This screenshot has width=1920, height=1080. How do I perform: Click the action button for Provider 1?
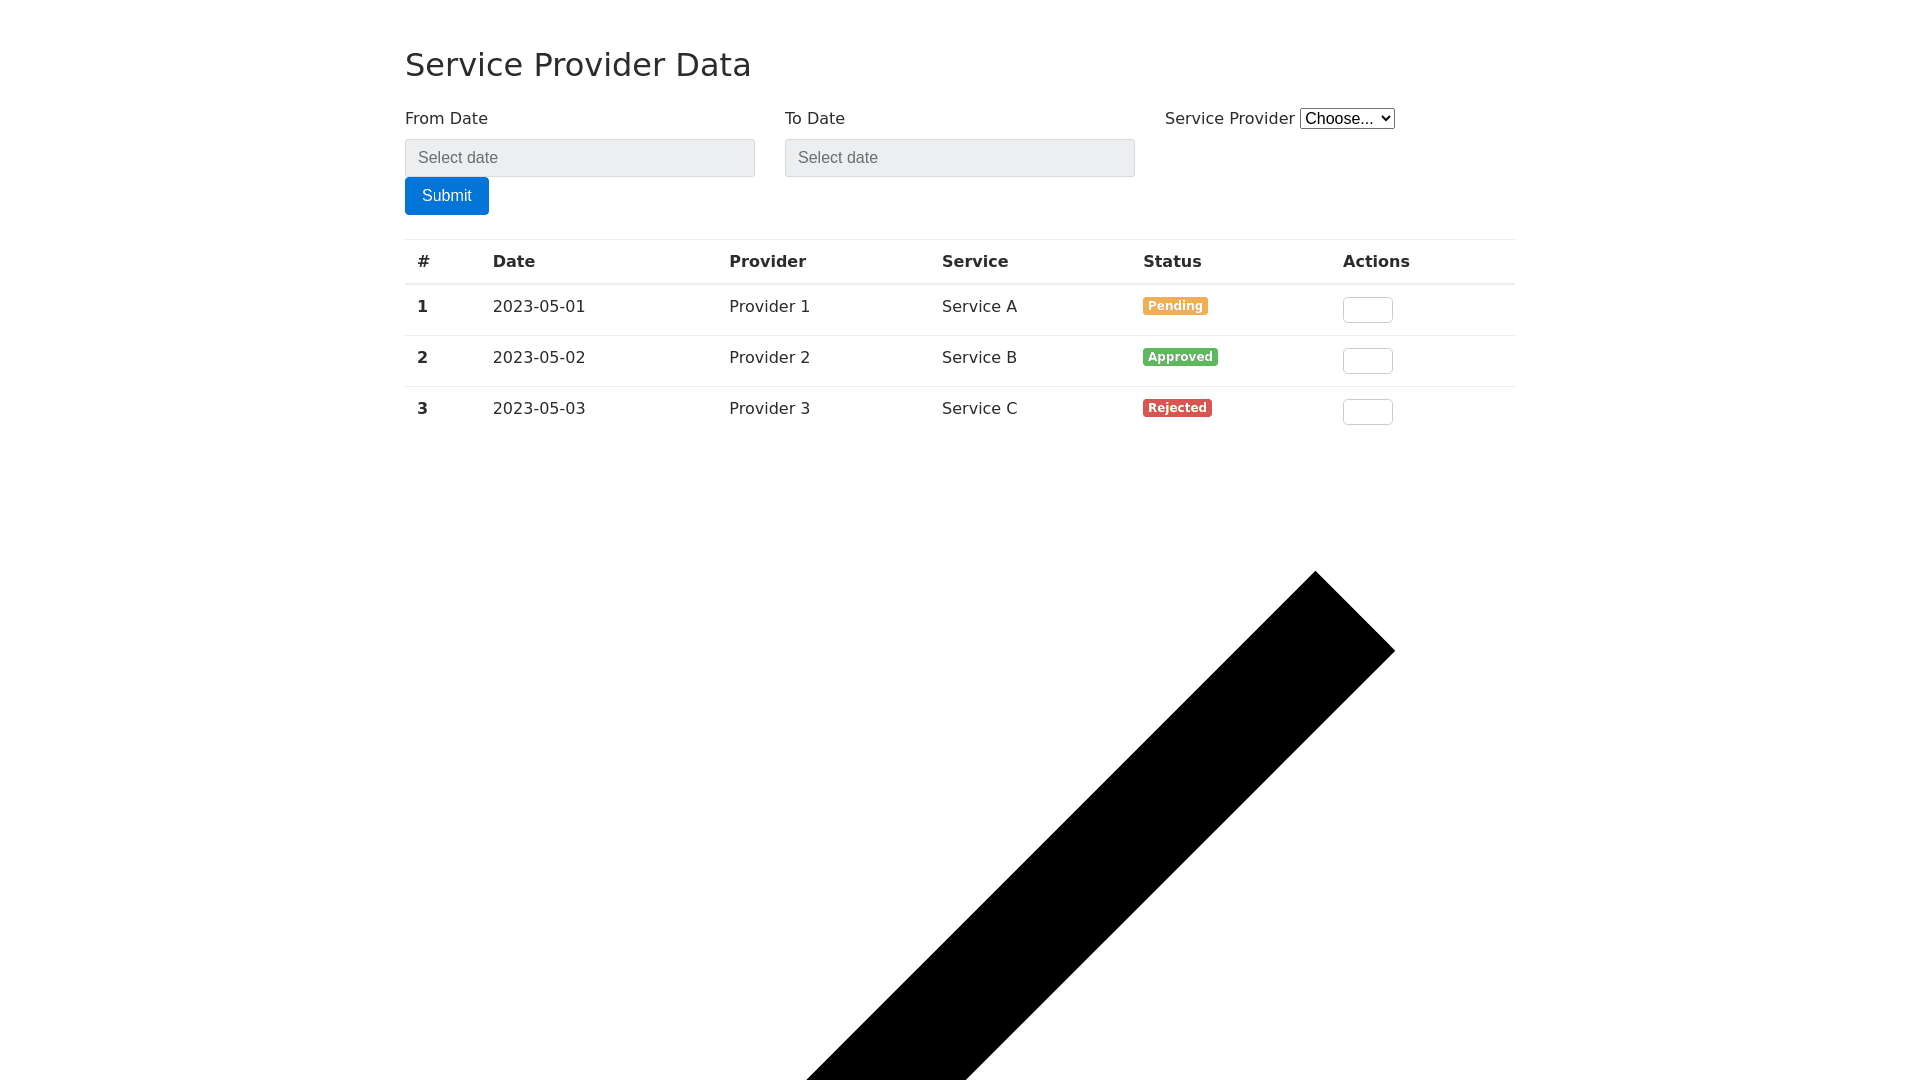click(x=1367, y=310)
